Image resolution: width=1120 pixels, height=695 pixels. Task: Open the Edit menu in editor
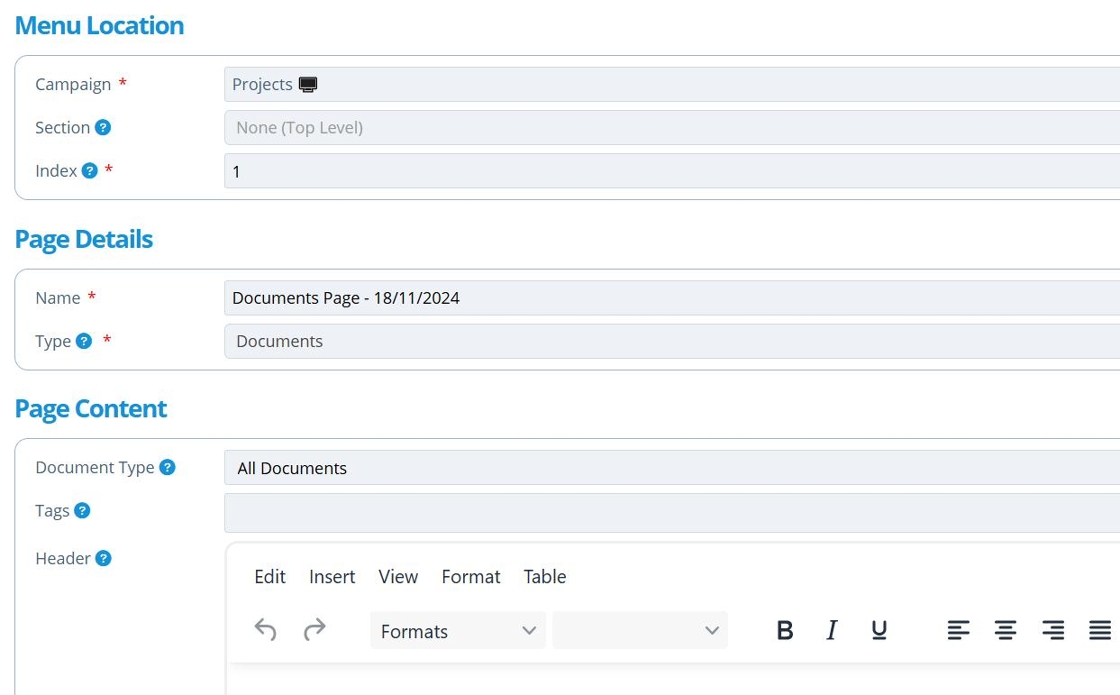point(270,577)
